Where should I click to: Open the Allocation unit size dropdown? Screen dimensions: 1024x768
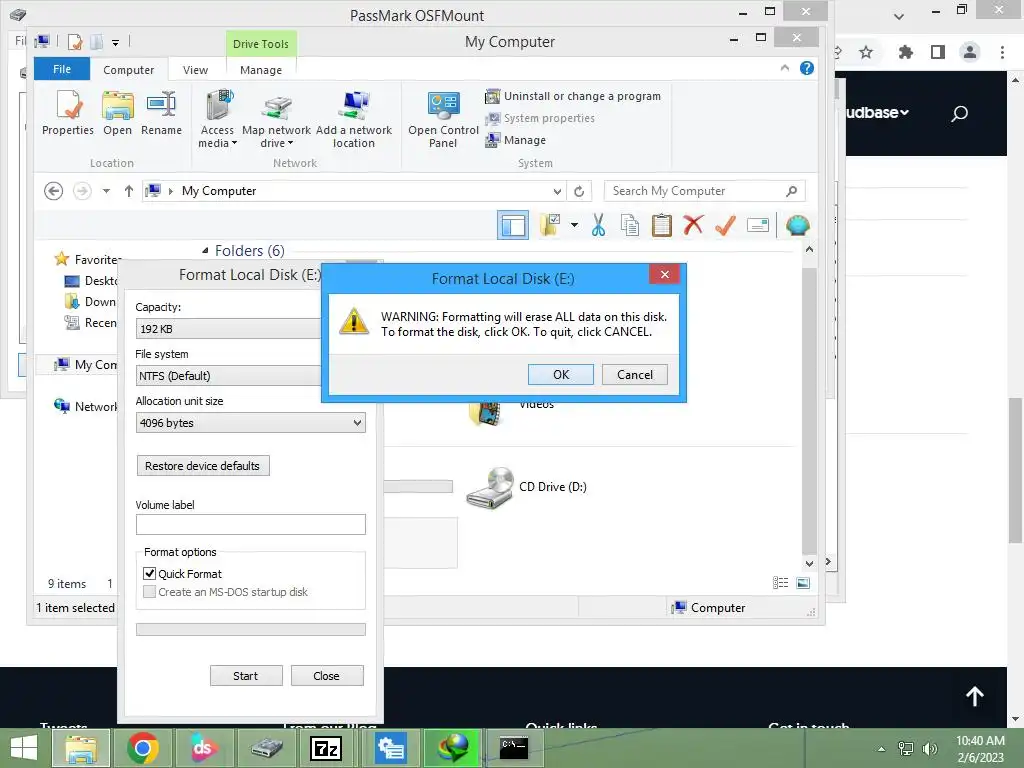pos(251,423)
